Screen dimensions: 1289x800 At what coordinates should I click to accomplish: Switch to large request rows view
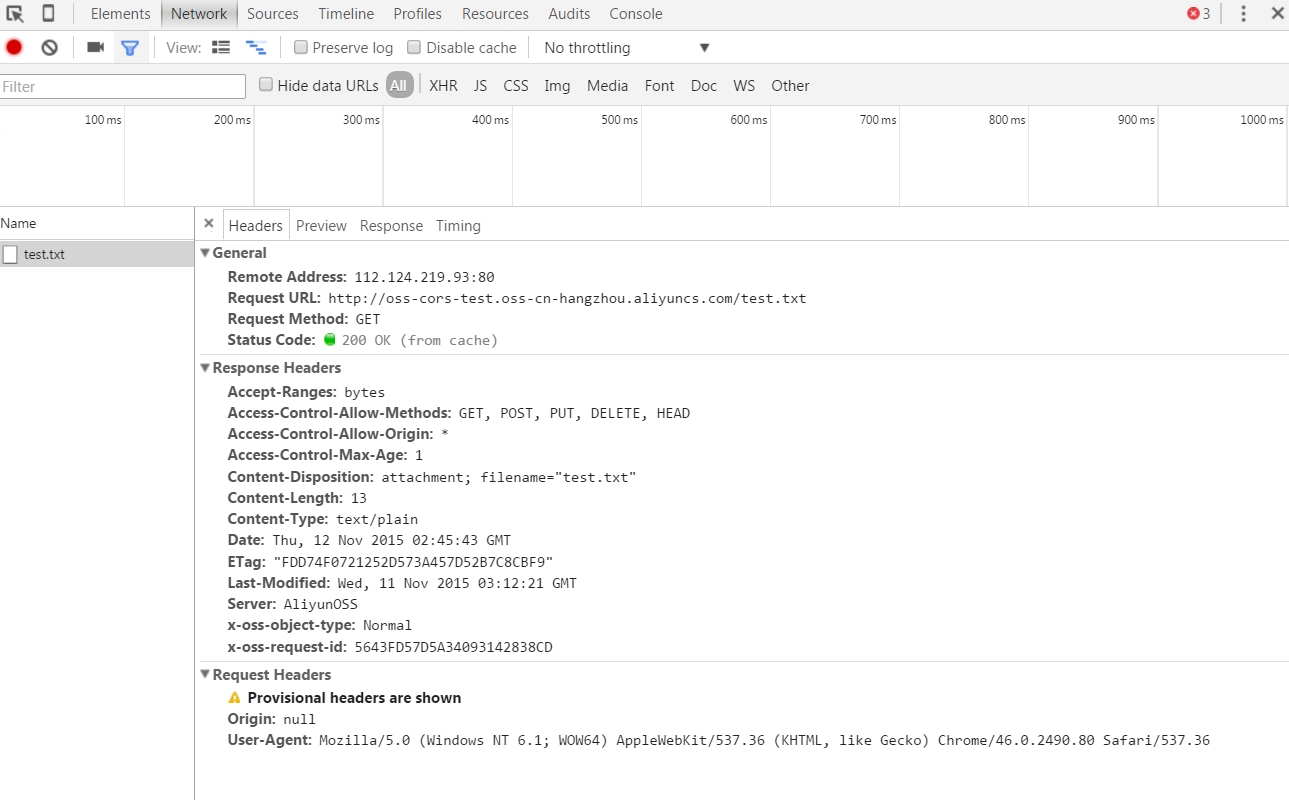tap(221, 47)
